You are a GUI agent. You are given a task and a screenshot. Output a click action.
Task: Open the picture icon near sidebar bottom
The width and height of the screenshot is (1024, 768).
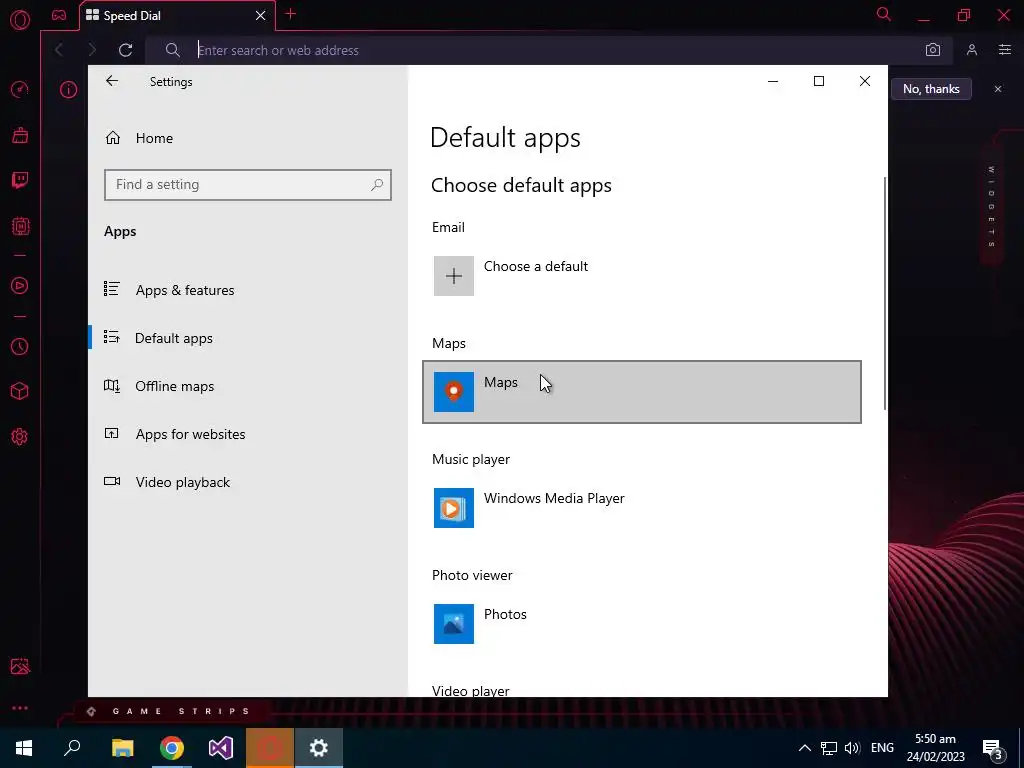[x=20, y=666]
